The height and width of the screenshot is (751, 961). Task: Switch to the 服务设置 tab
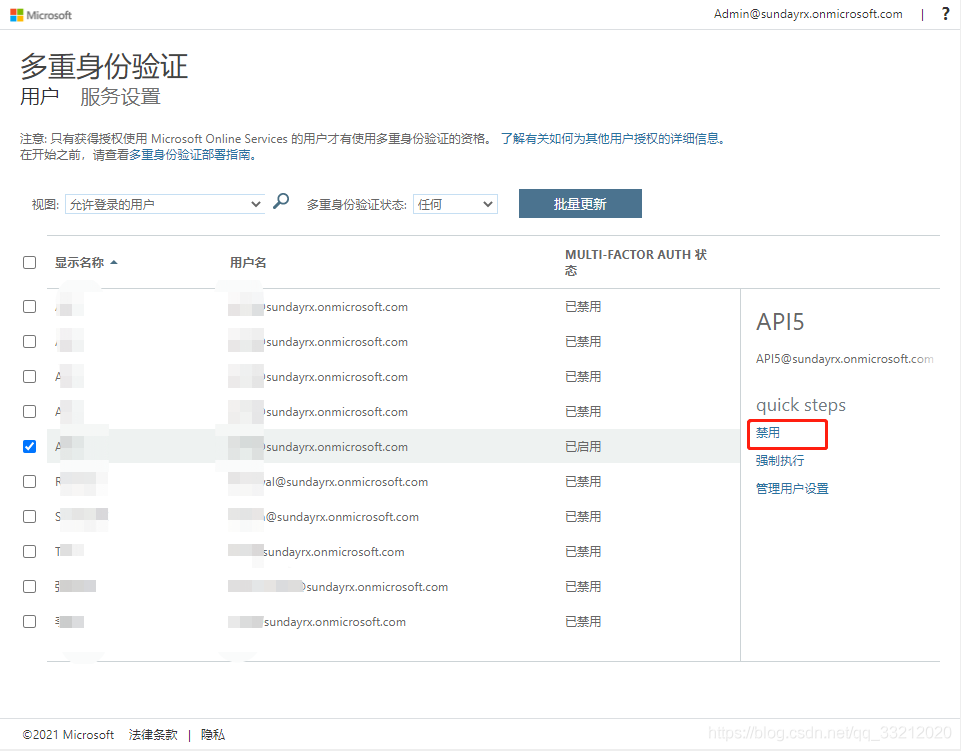[x=120, y=97]
